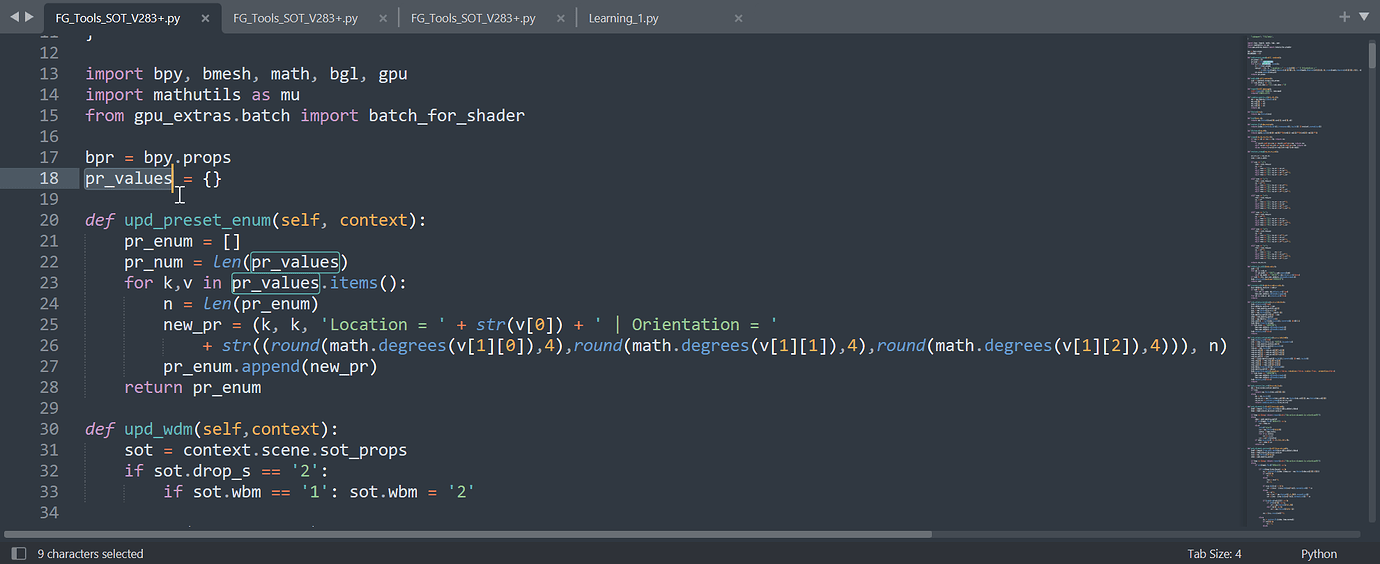
Task: Click 'pr_num' on line 22
Action: pos(153,262)
